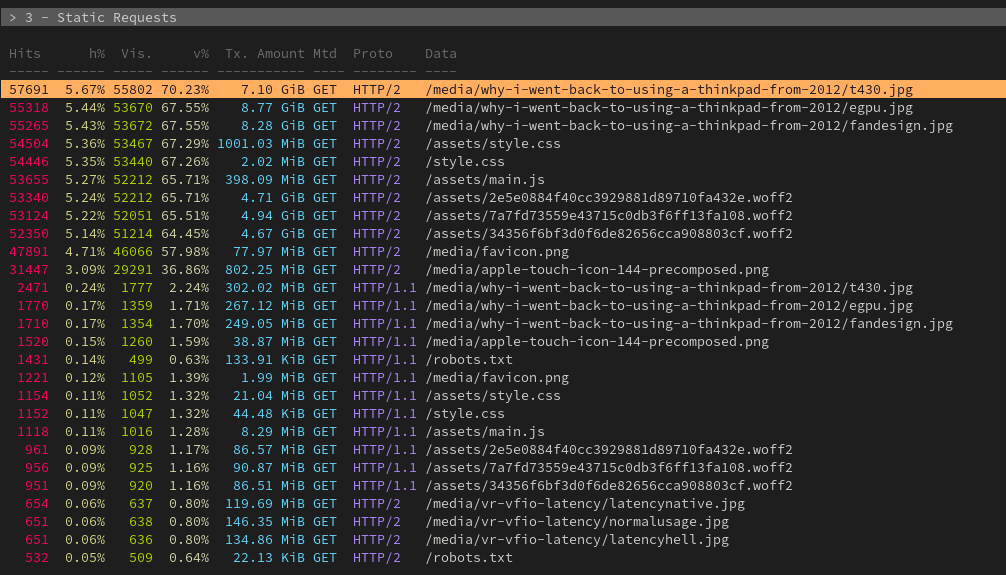Click the latencyhell.jpg request row

point(576,540)
